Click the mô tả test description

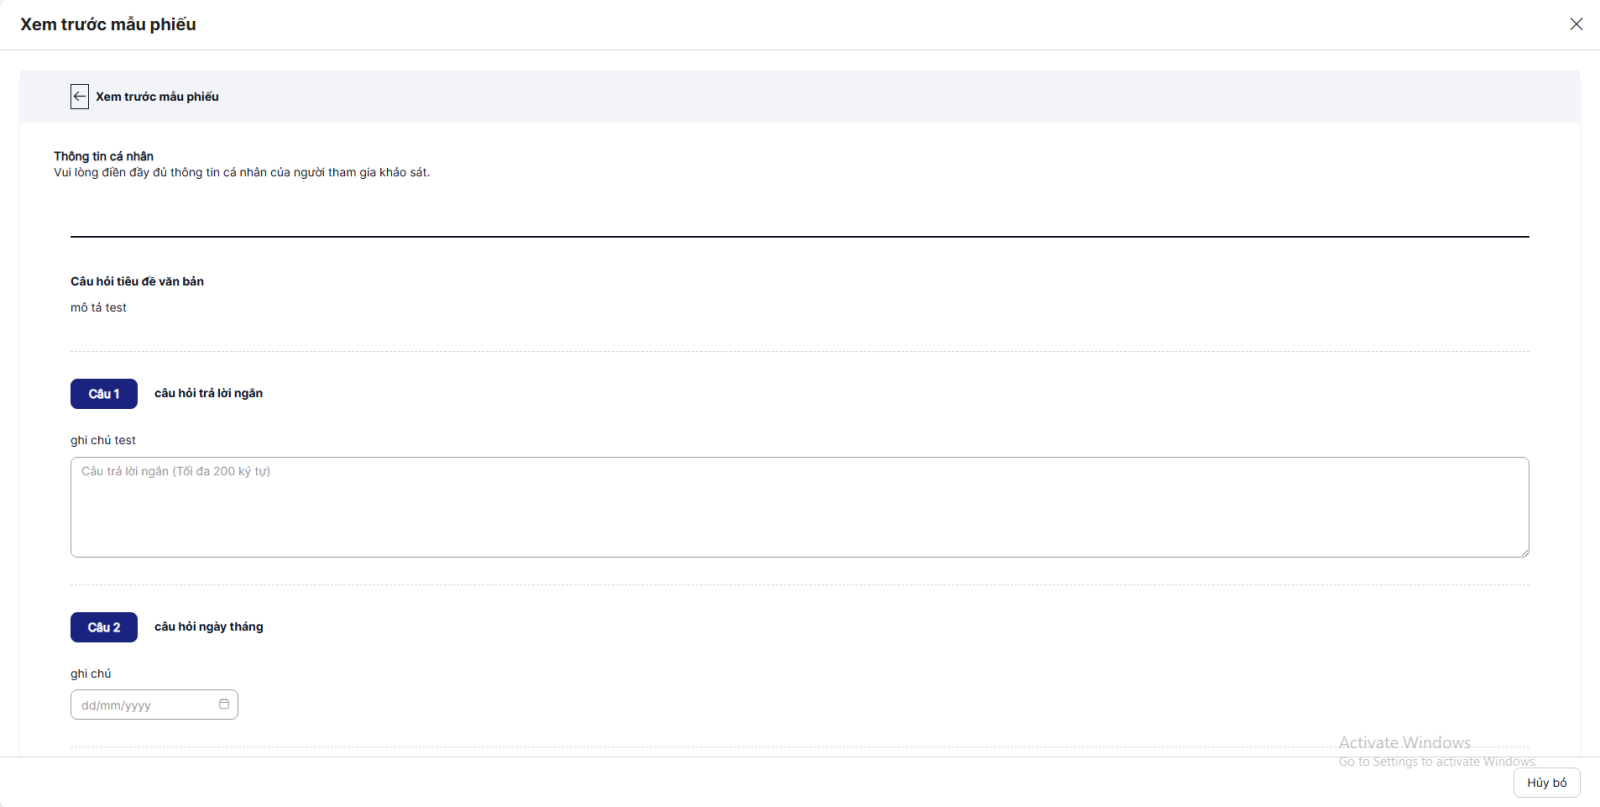pos(98,308)
